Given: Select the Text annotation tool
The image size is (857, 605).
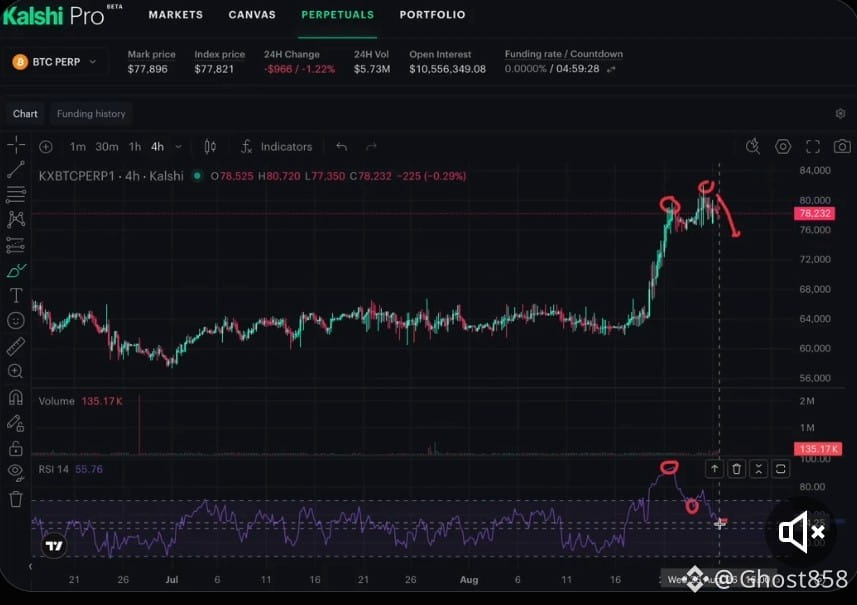Looking at the screenshot, I should pyautogui.click(x=16, y=296).
